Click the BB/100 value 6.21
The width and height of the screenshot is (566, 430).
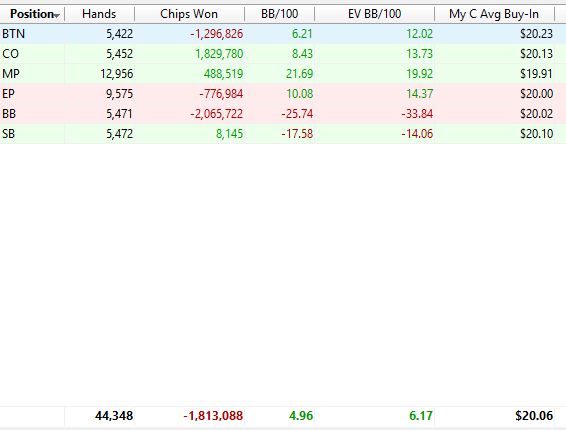point(302,34)
